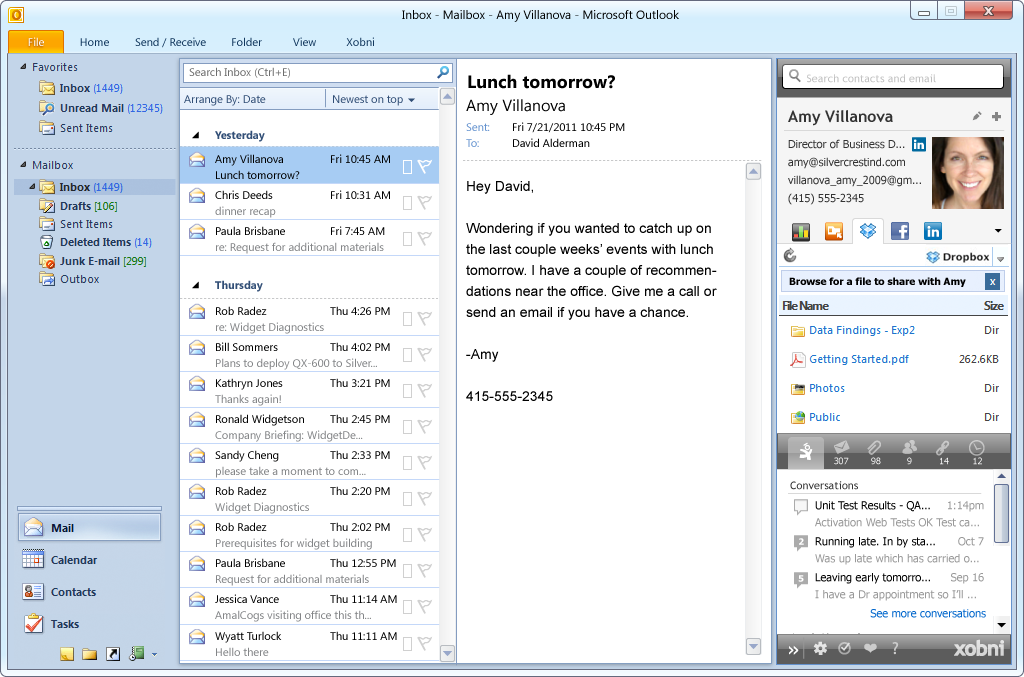Open the Getting Started.pdf file
The image size is (1024, 677).
(859, 359)
